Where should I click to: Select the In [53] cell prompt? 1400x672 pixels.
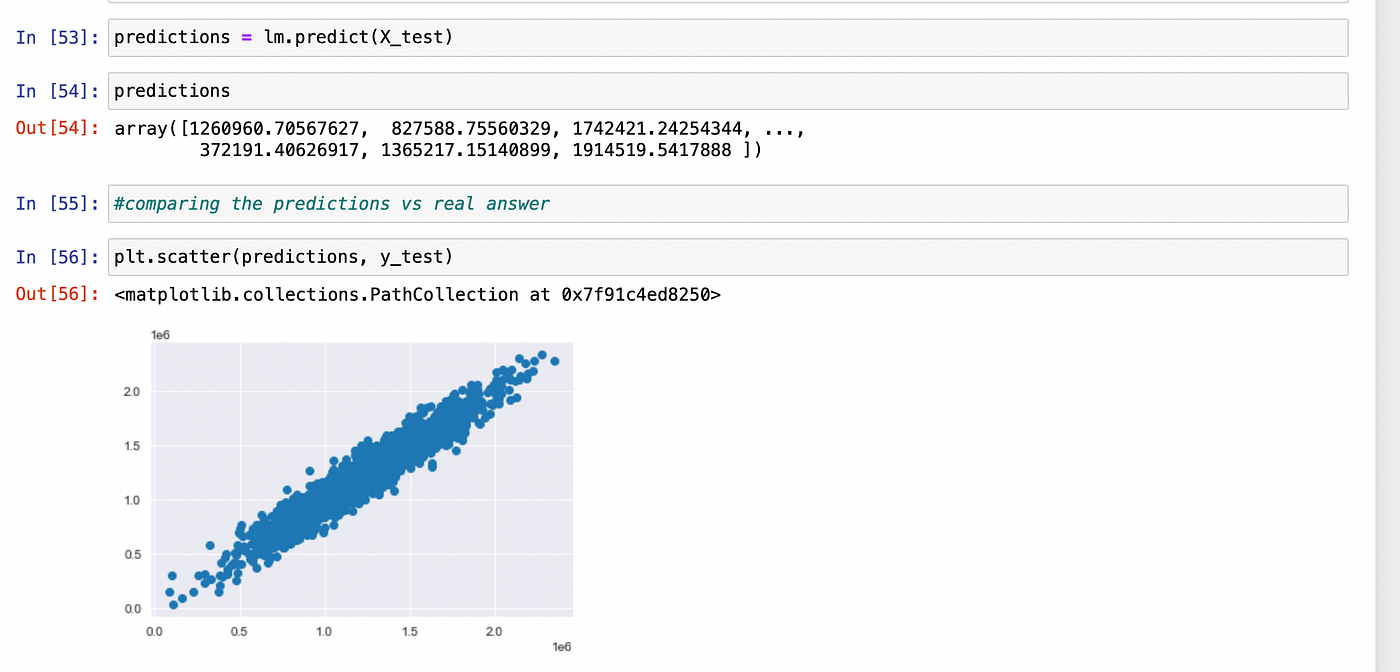[55, 37]
